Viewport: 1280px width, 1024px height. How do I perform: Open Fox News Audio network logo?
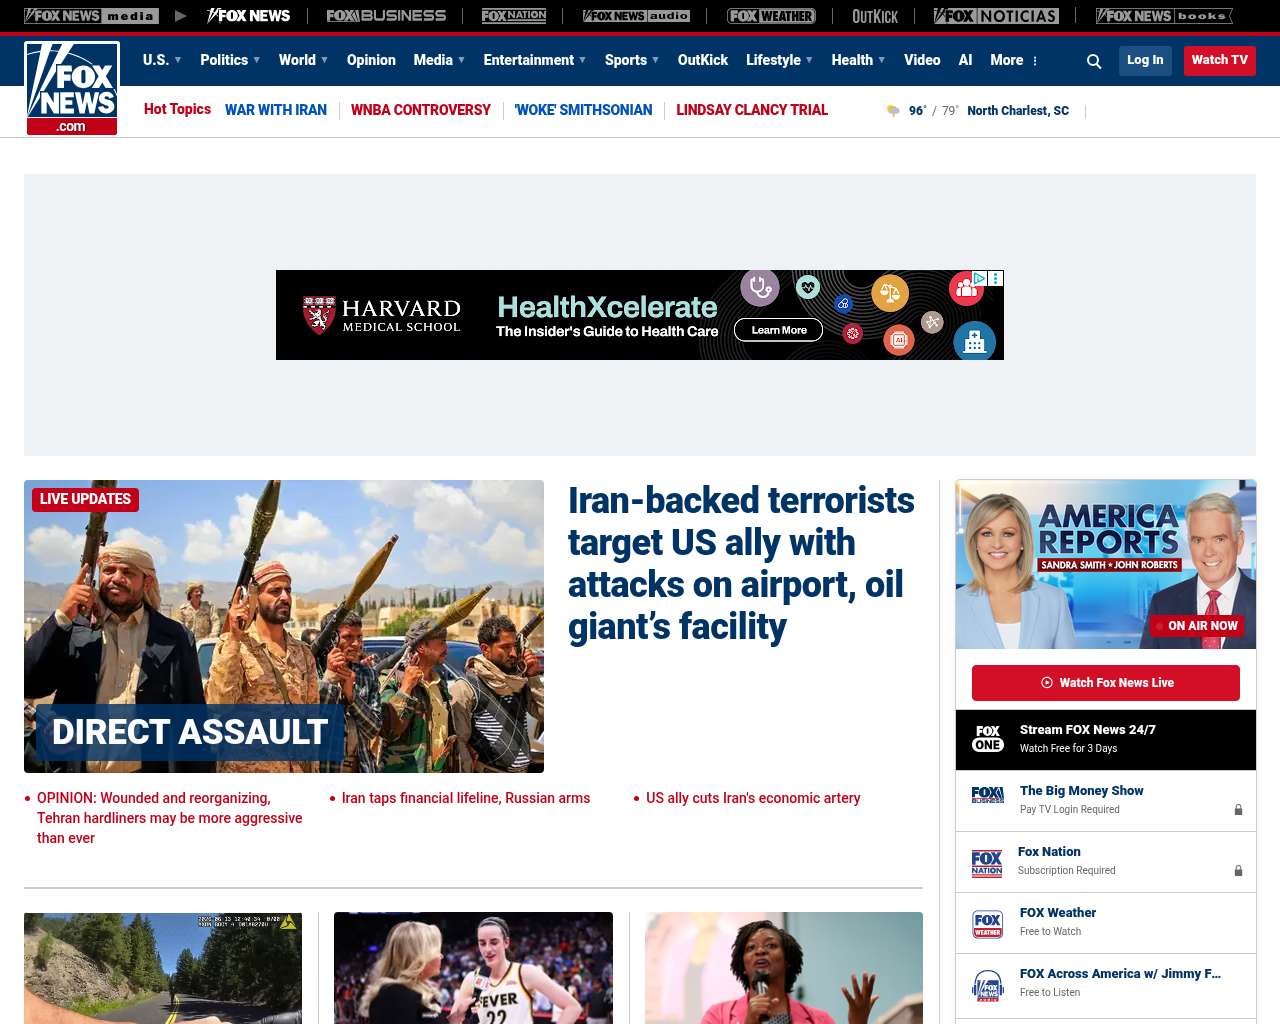click(636, 16)
